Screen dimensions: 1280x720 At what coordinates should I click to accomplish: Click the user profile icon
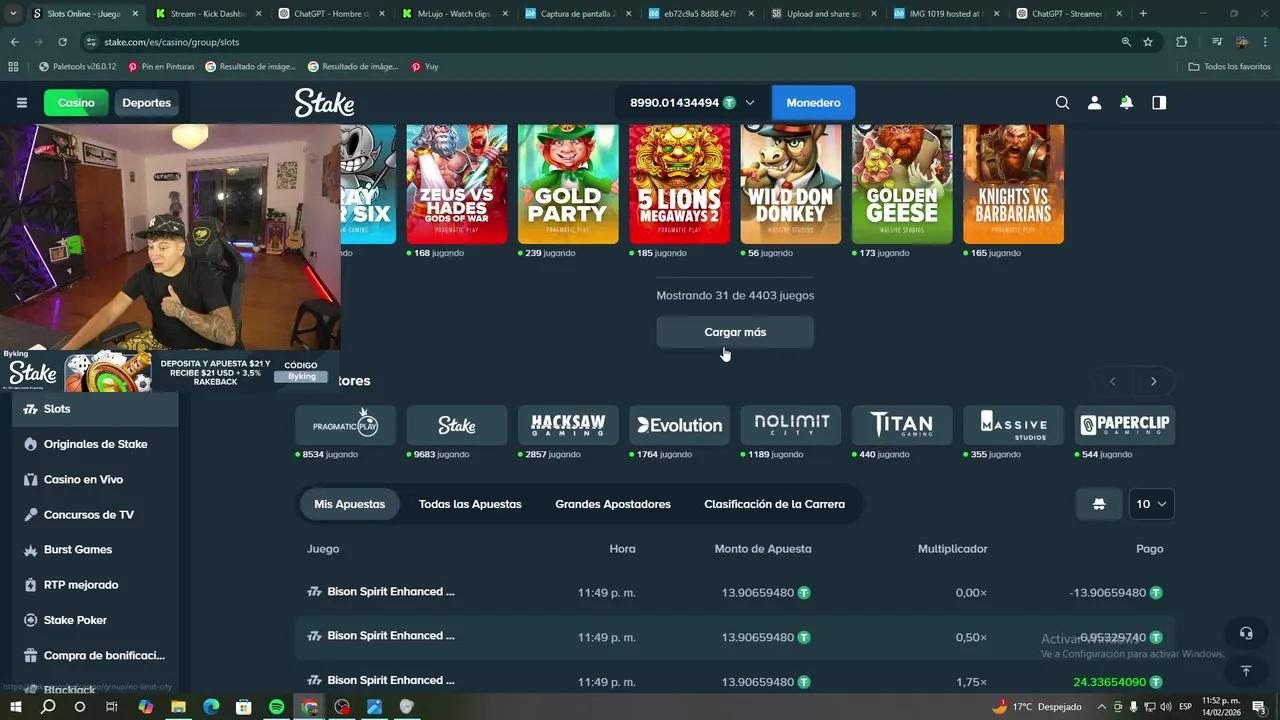(1094, 102)
